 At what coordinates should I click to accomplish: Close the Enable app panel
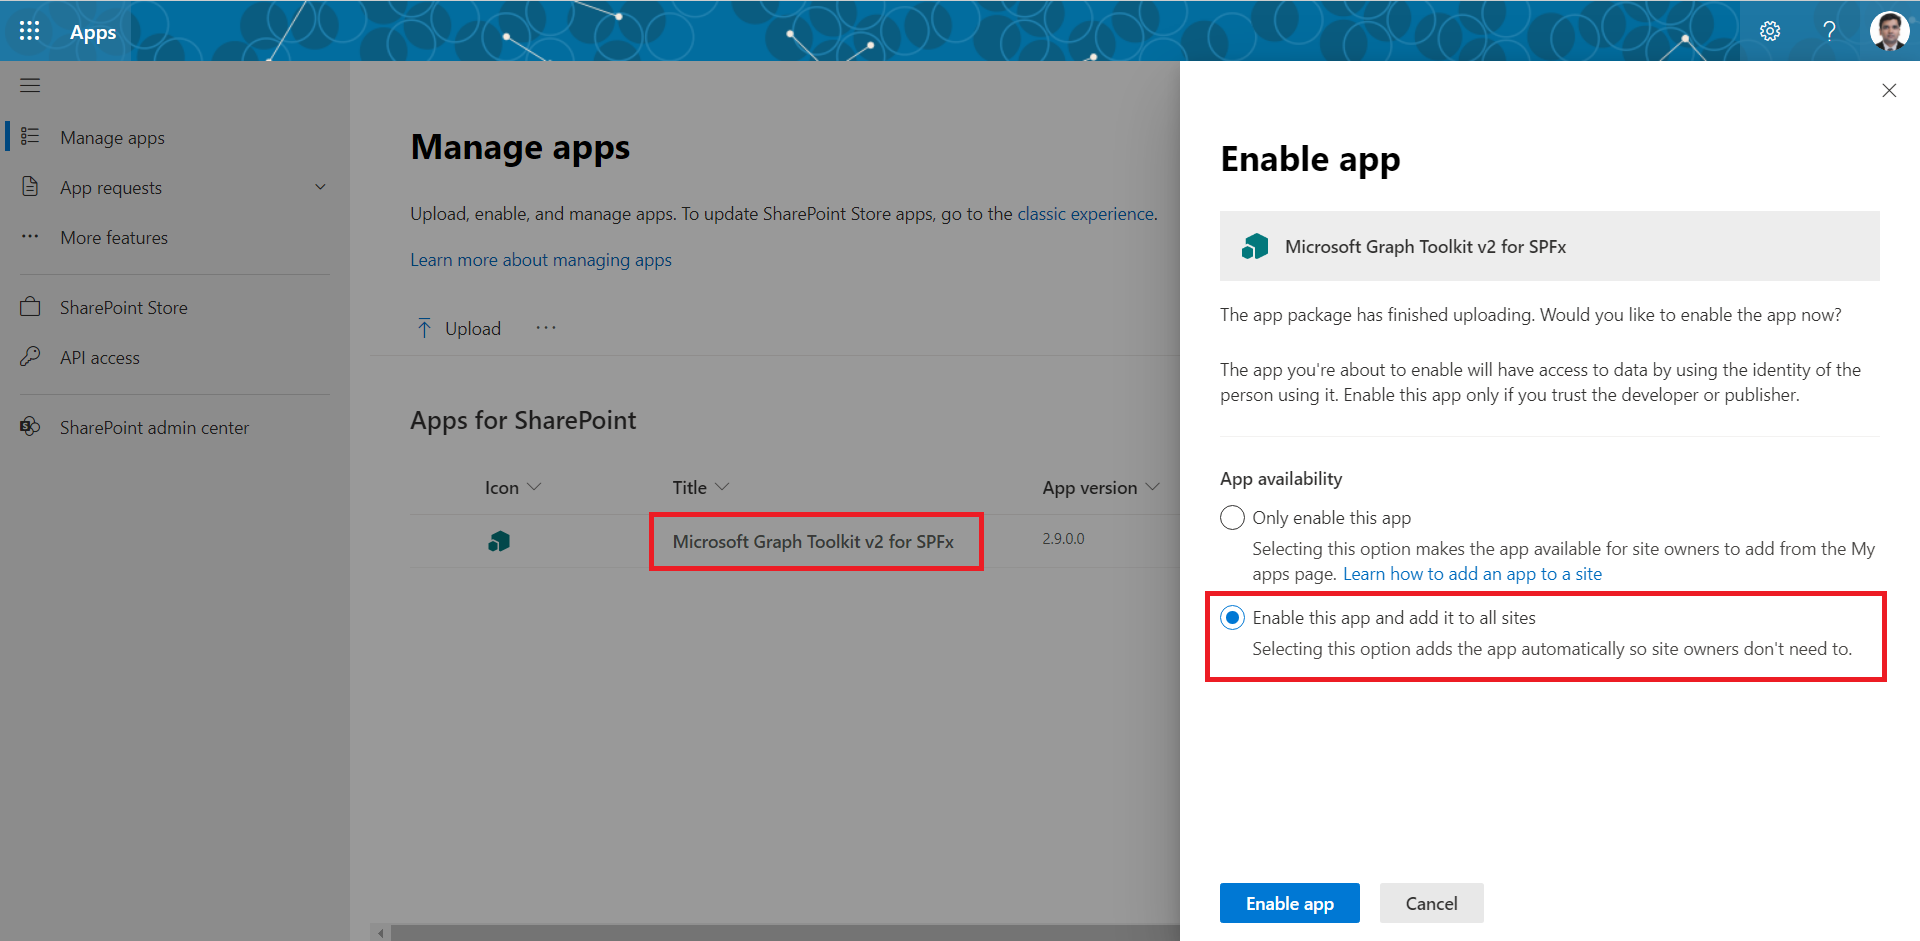[x=1888, y=91]
